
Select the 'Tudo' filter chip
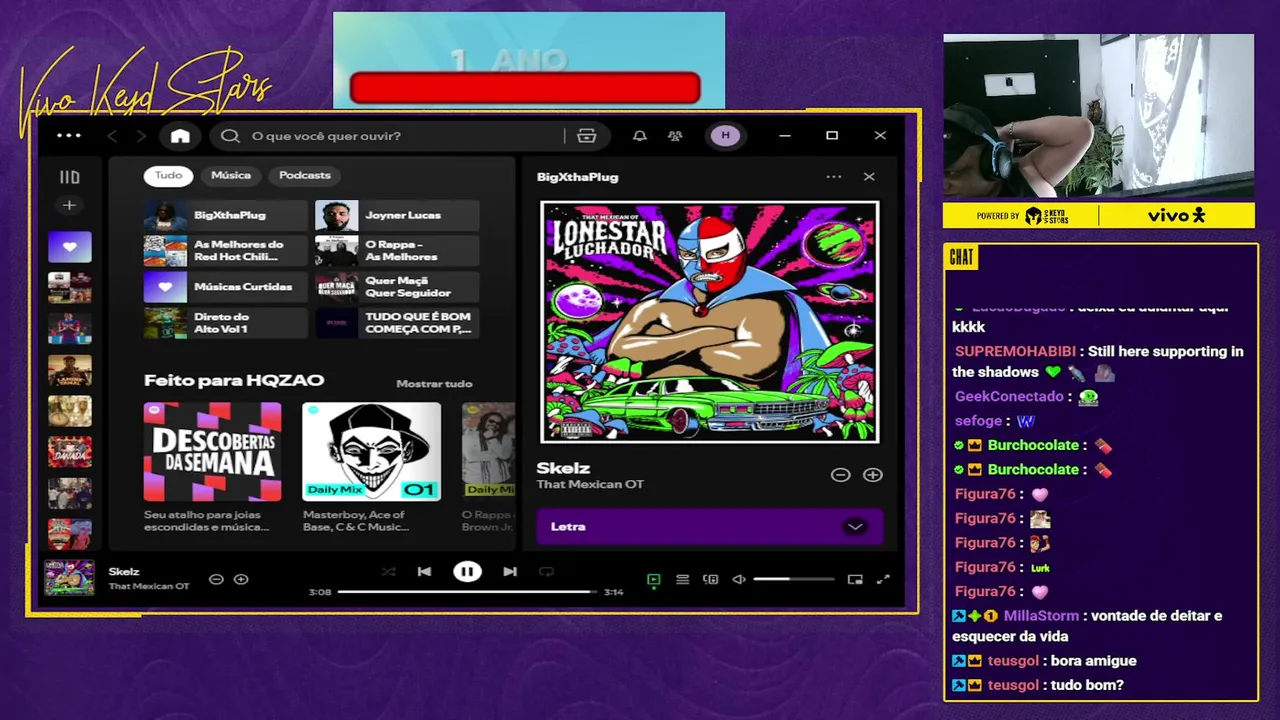point(168,175)
